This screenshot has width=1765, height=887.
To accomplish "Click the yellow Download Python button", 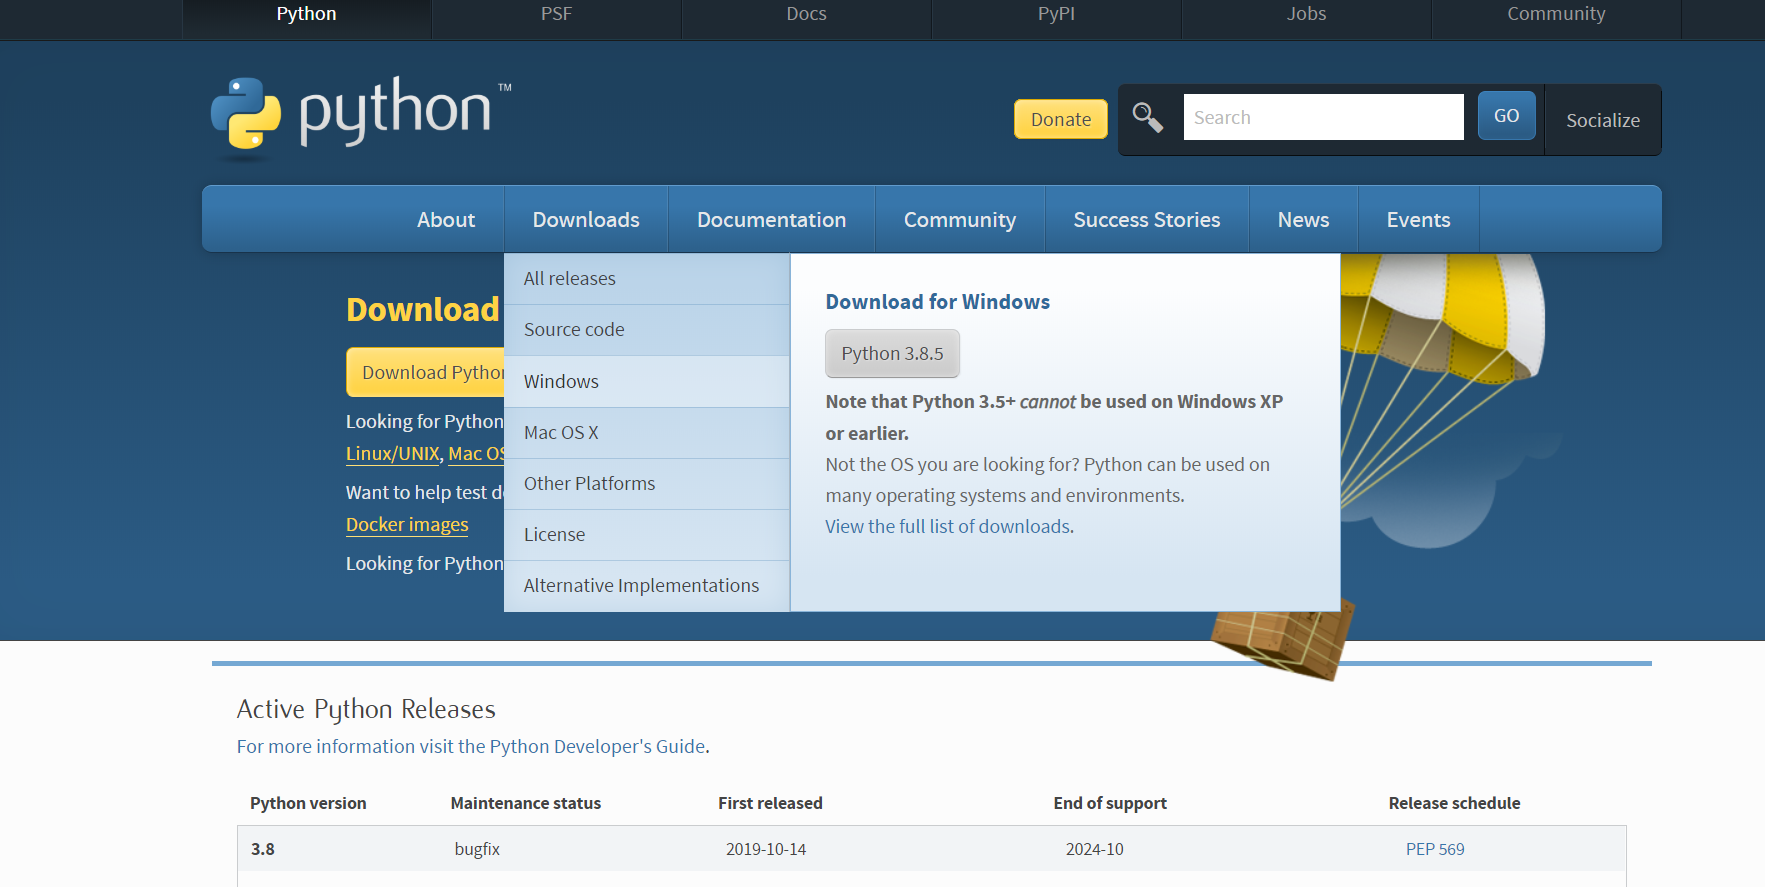I will [x=426, y=372].
